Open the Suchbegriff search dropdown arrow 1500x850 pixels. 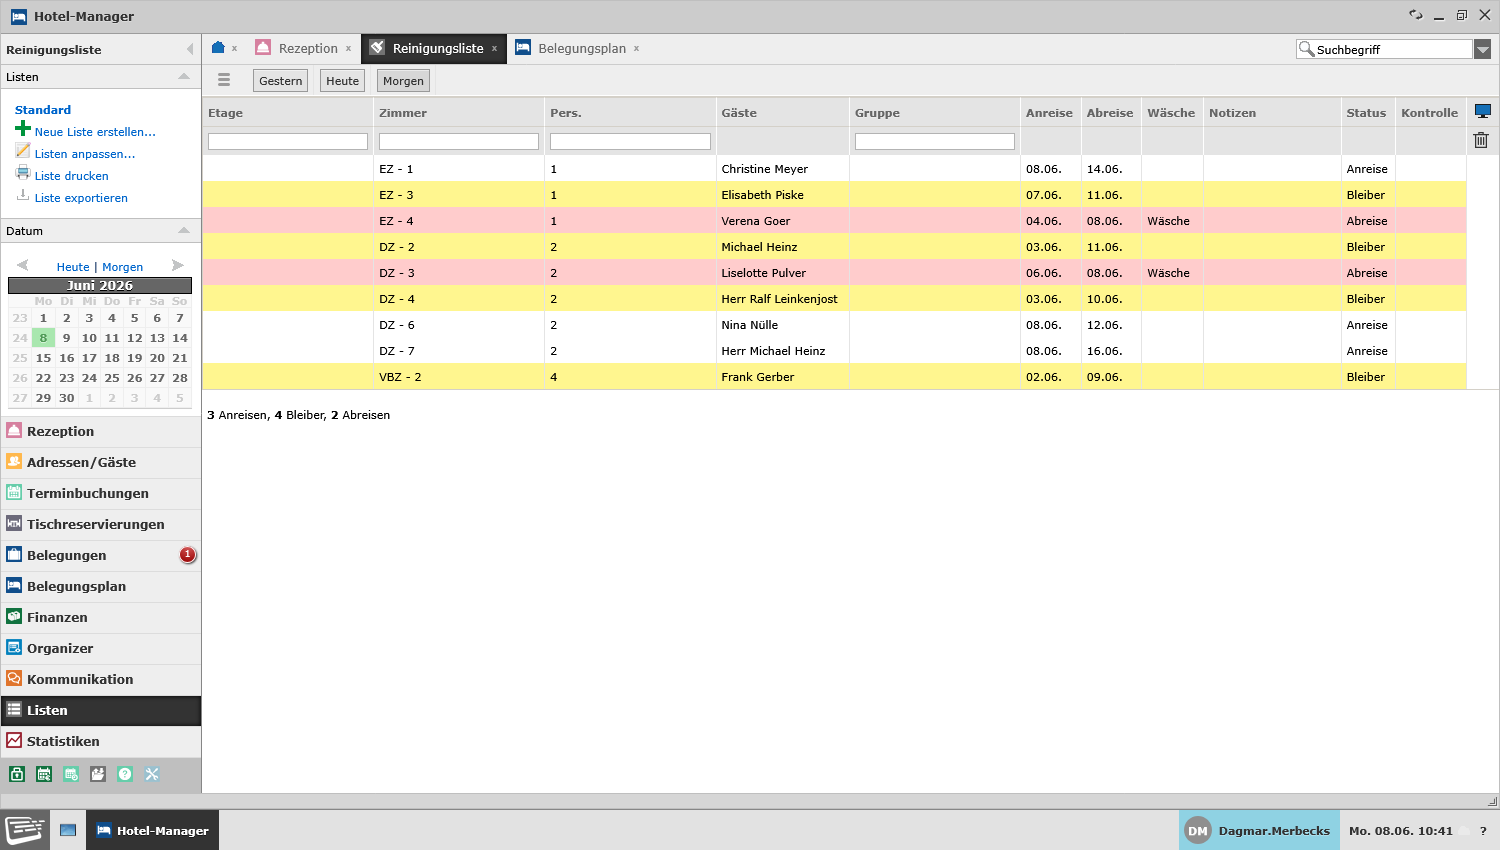point(1483,49)
